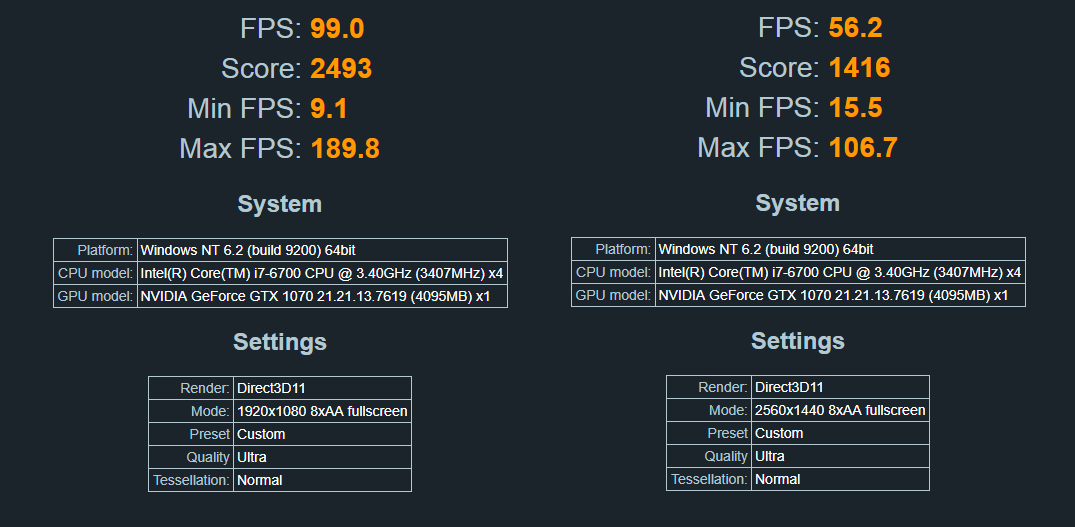Click the Score value 2493
1075x527 pixels.
click(x=341, y=68)
